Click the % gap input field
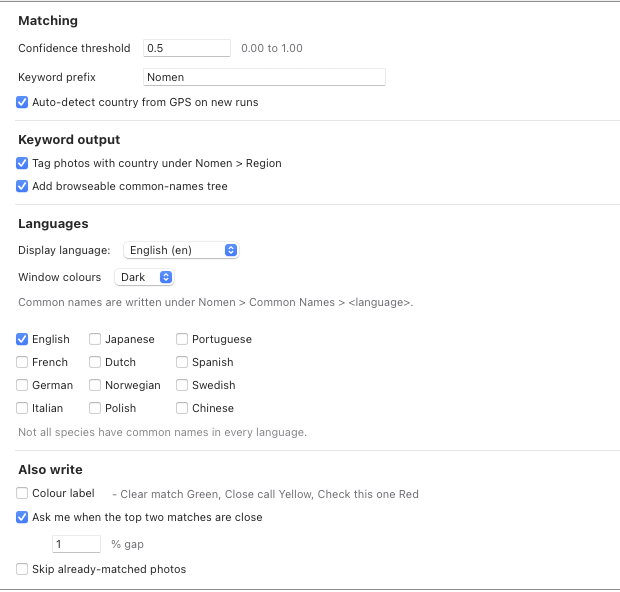Image resolution: width=620 pixels, height=592 pixels. [x=76, y=544]
